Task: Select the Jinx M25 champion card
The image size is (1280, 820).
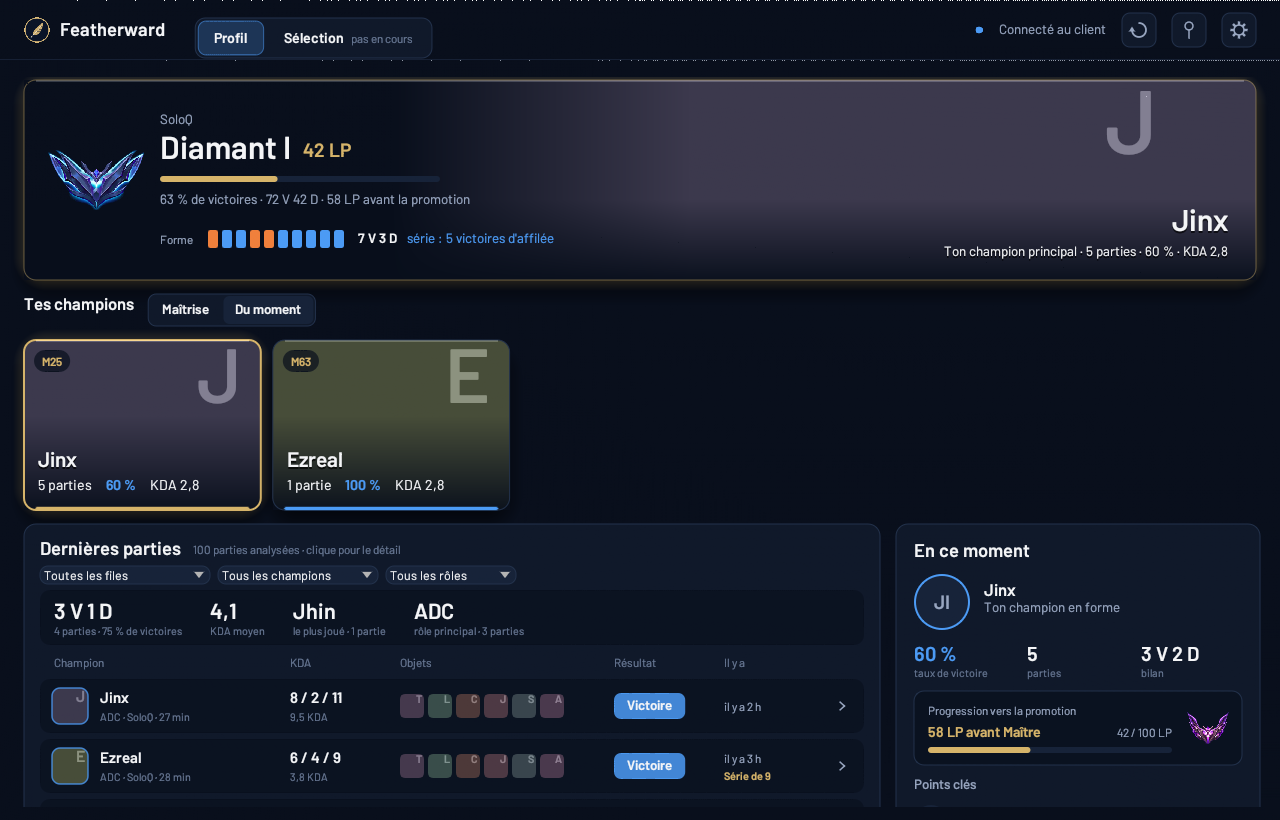Action: click(142, 425)
